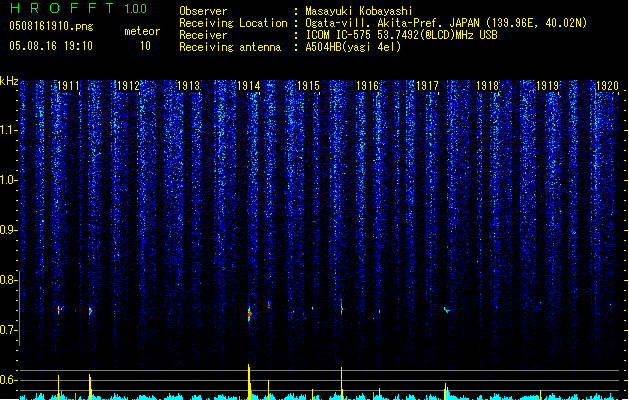Click the 1918 time marker
This screenshot has width=629, height=400.
487,86
